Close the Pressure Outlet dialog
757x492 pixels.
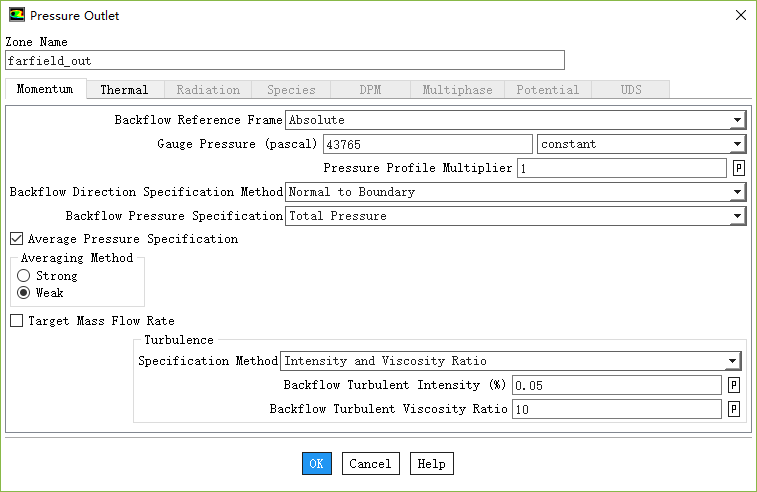740,15
